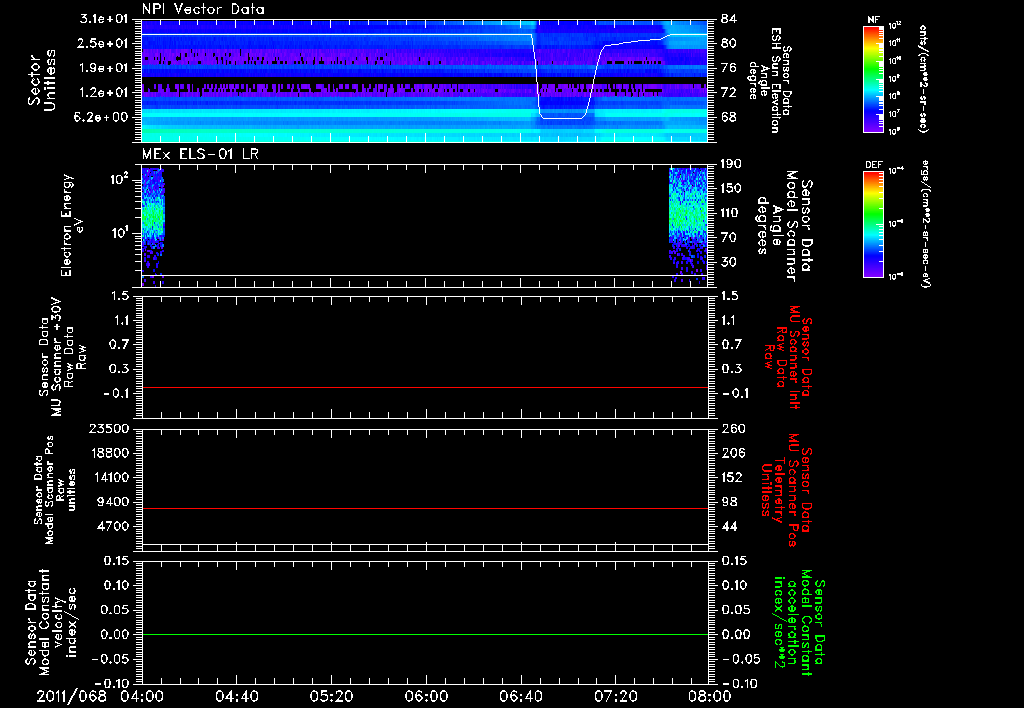Click the 44 telemetry tick value
This screenshot has width=1024, height=708.
729,526
